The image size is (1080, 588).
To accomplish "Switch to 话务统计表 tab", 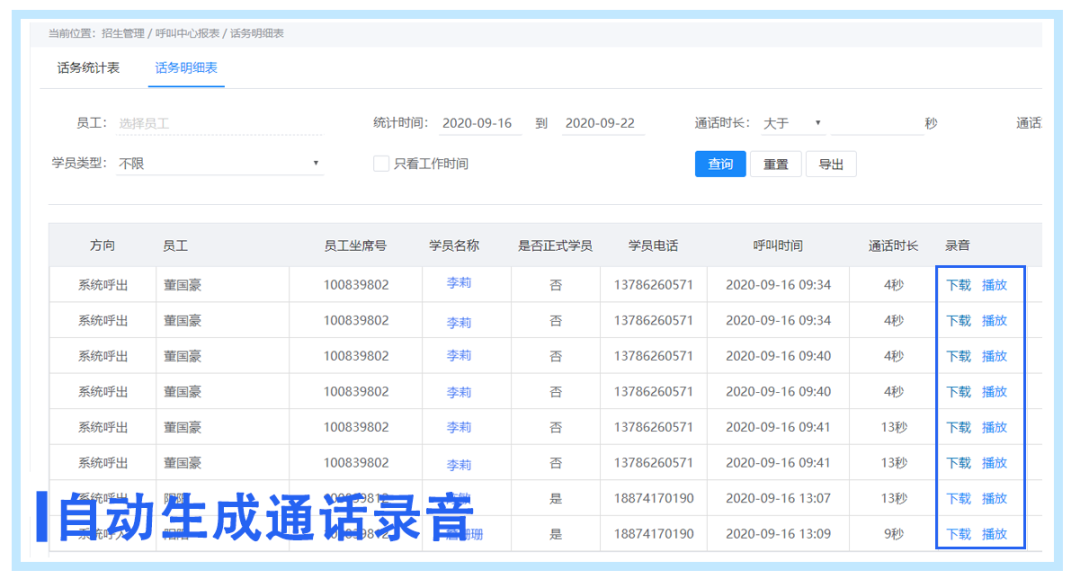I will [x=88, y=68].
